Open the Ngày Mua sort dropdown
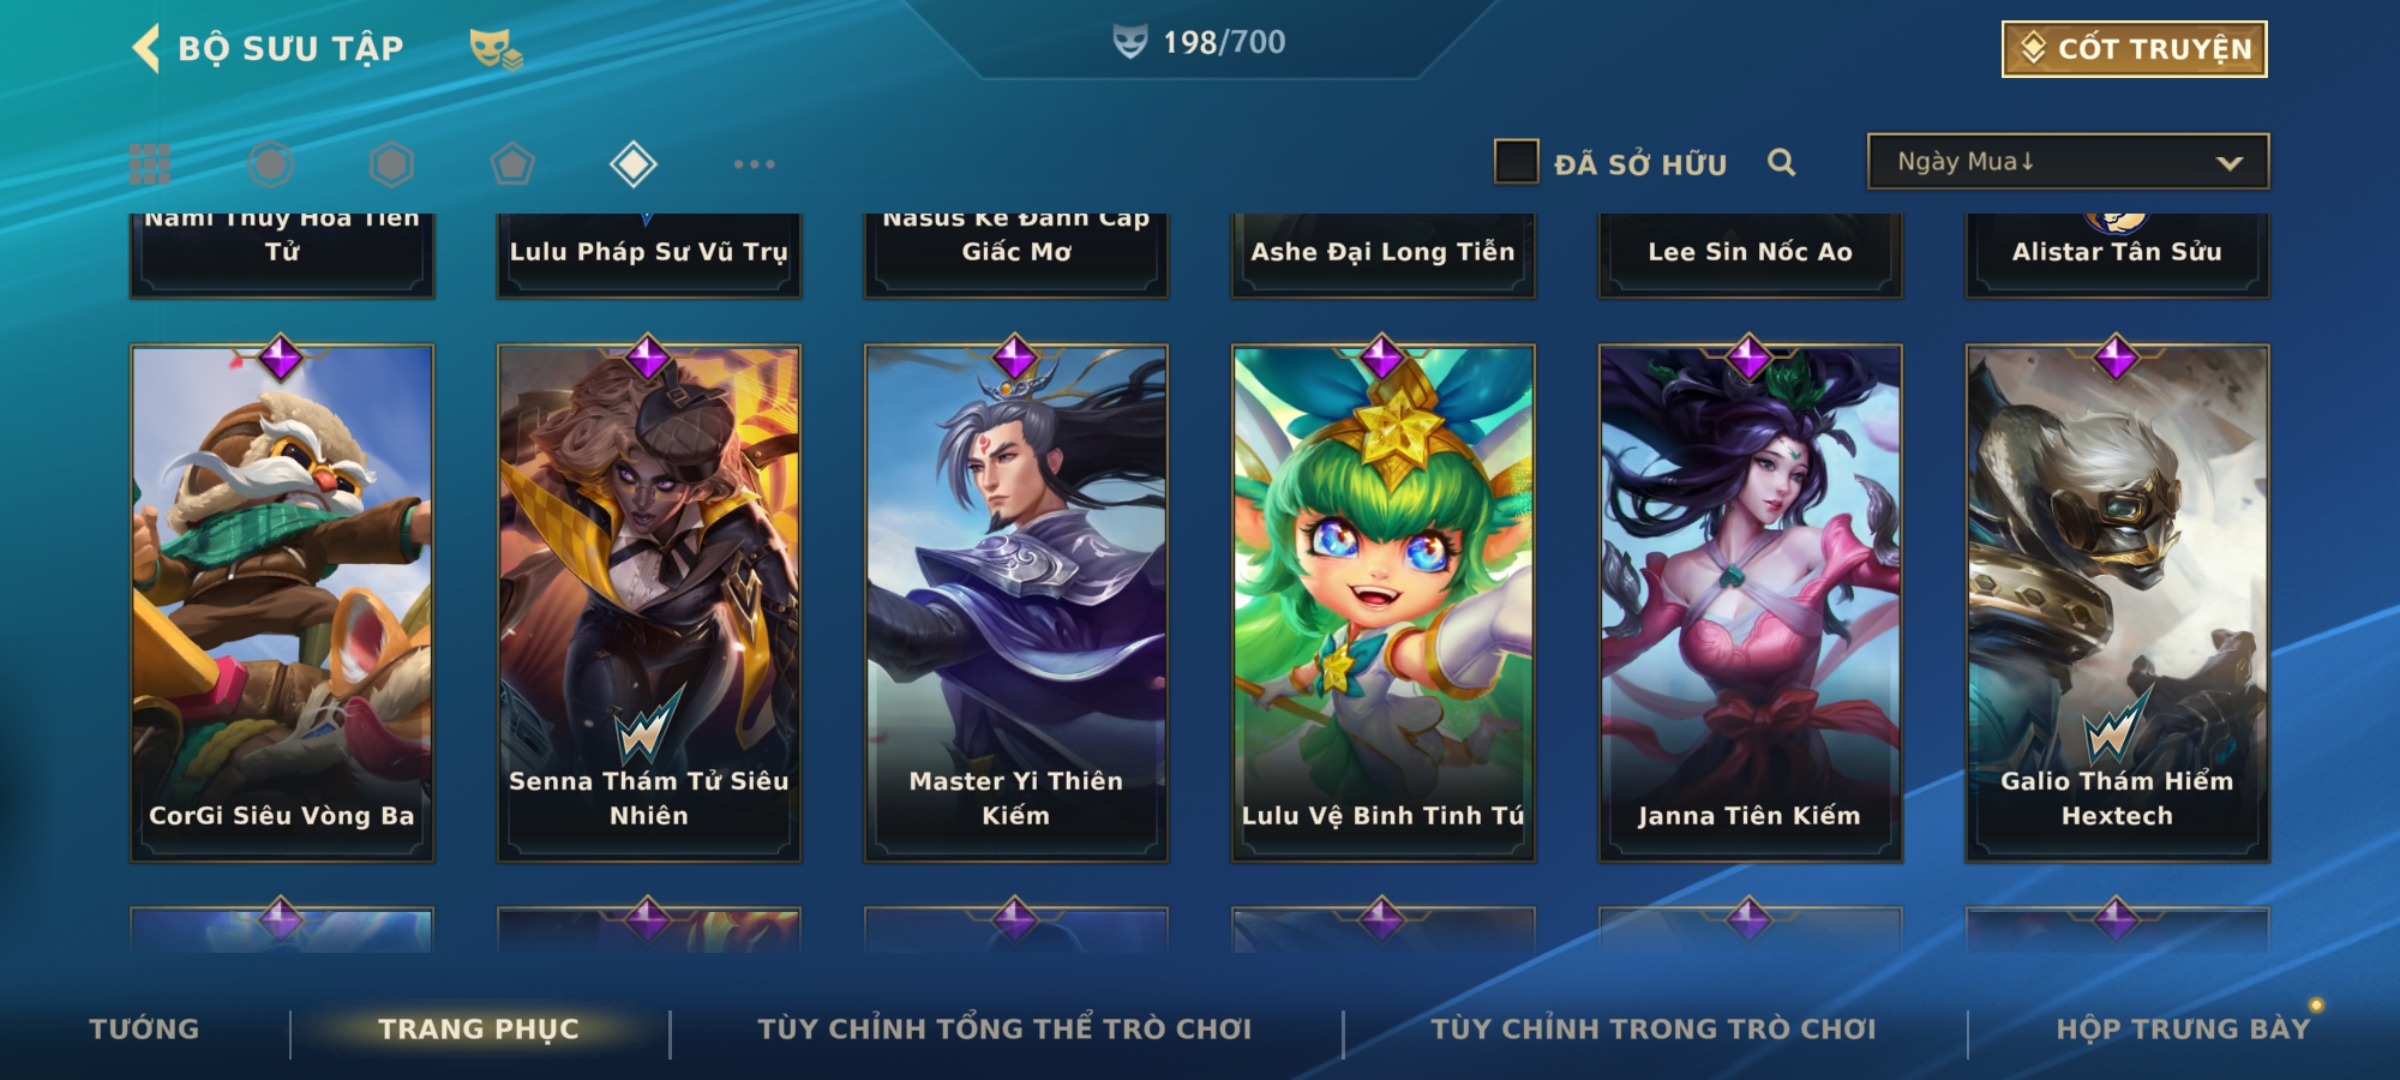The width and height of the screenshot is (2400, 1080). 2068,162
